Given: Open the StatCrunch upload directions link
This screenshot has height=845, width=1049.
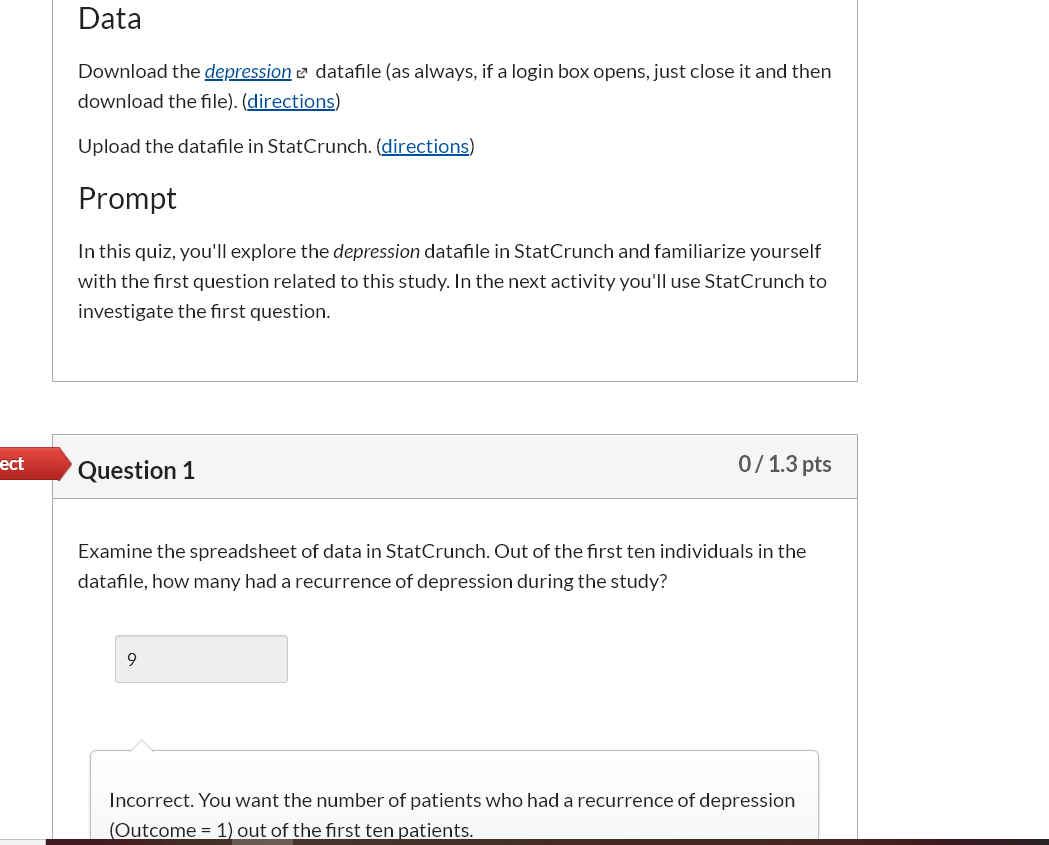Looking at the screenshot, I should [425, 146].
